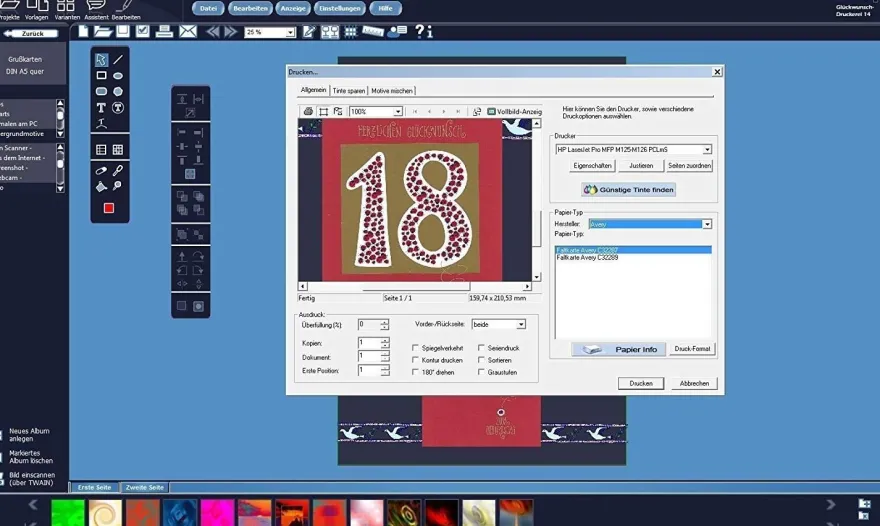Select the line drawing tool
The height and width of the screenshot is (526, 880).
(118, 60)
